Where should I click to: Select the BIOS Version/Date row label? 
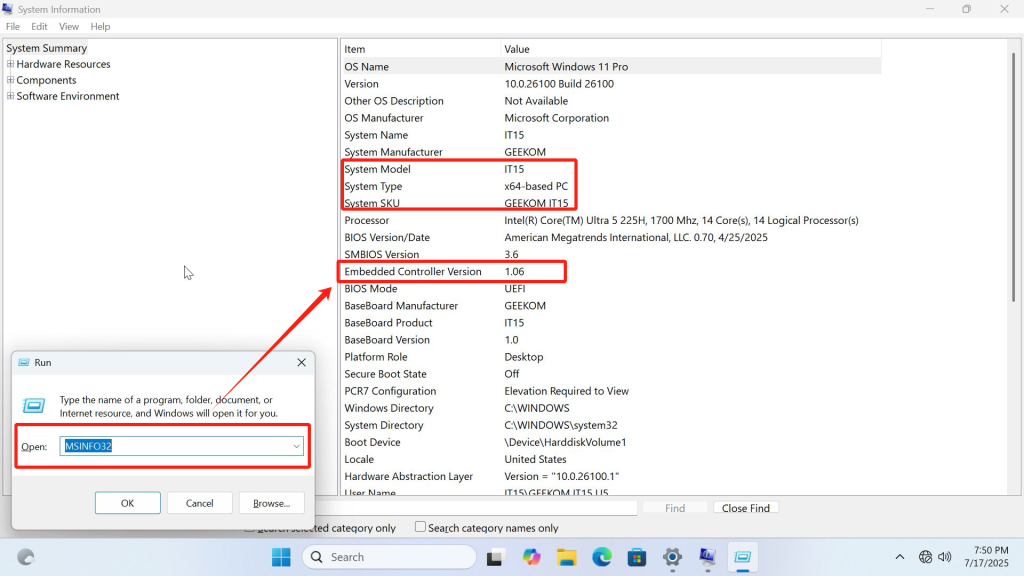click(x=387, y=237)
